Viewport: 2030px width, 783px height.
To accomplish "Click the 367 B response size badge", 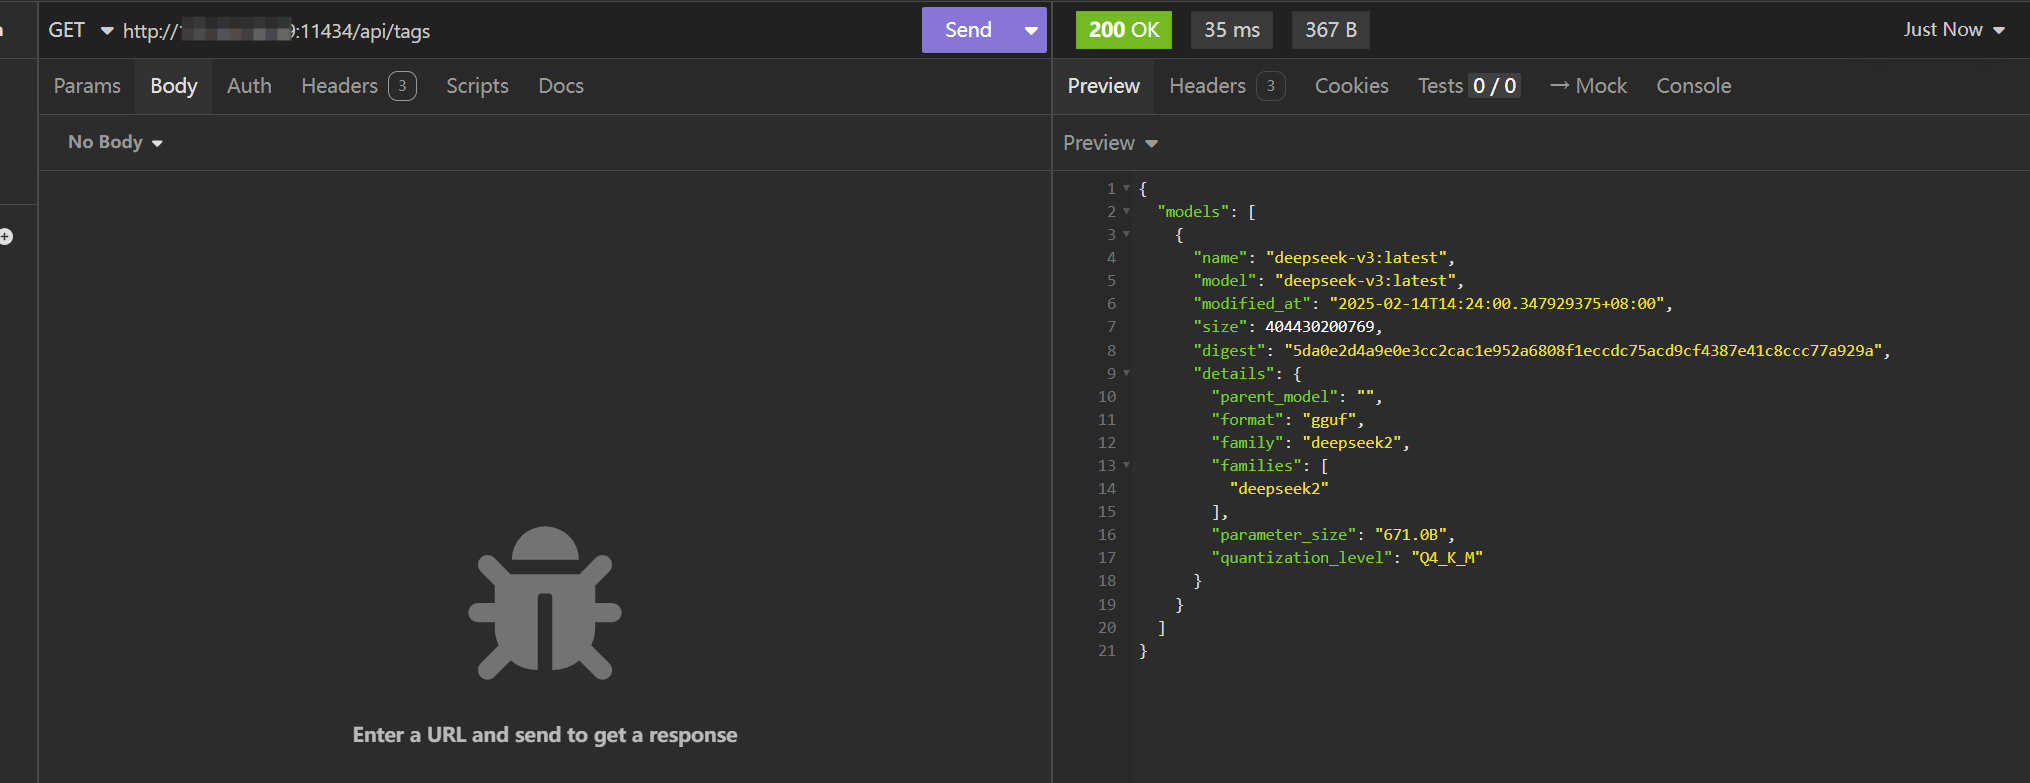I will [x=1330, y=30].
